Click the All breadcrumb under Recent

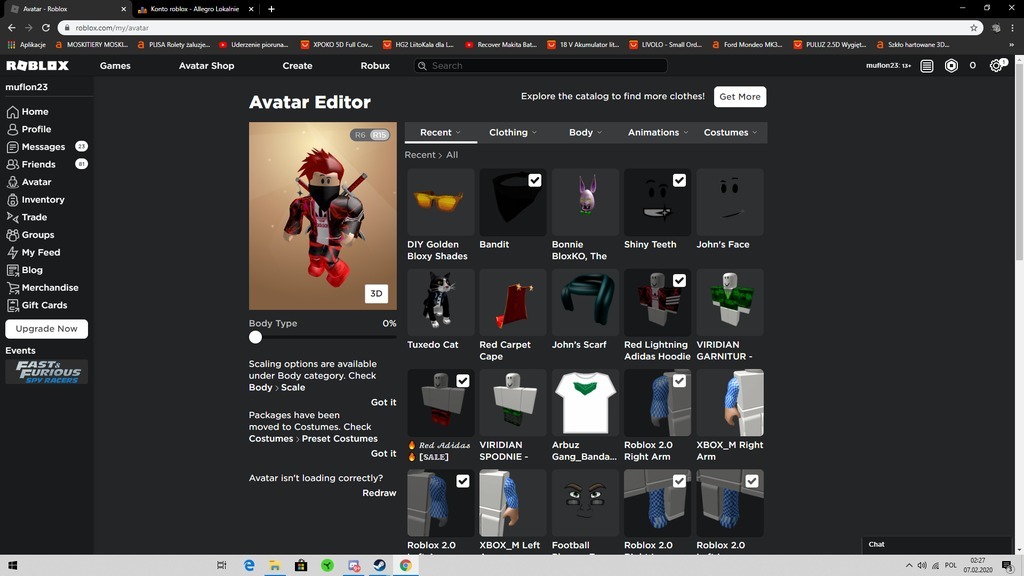point(452,155)
